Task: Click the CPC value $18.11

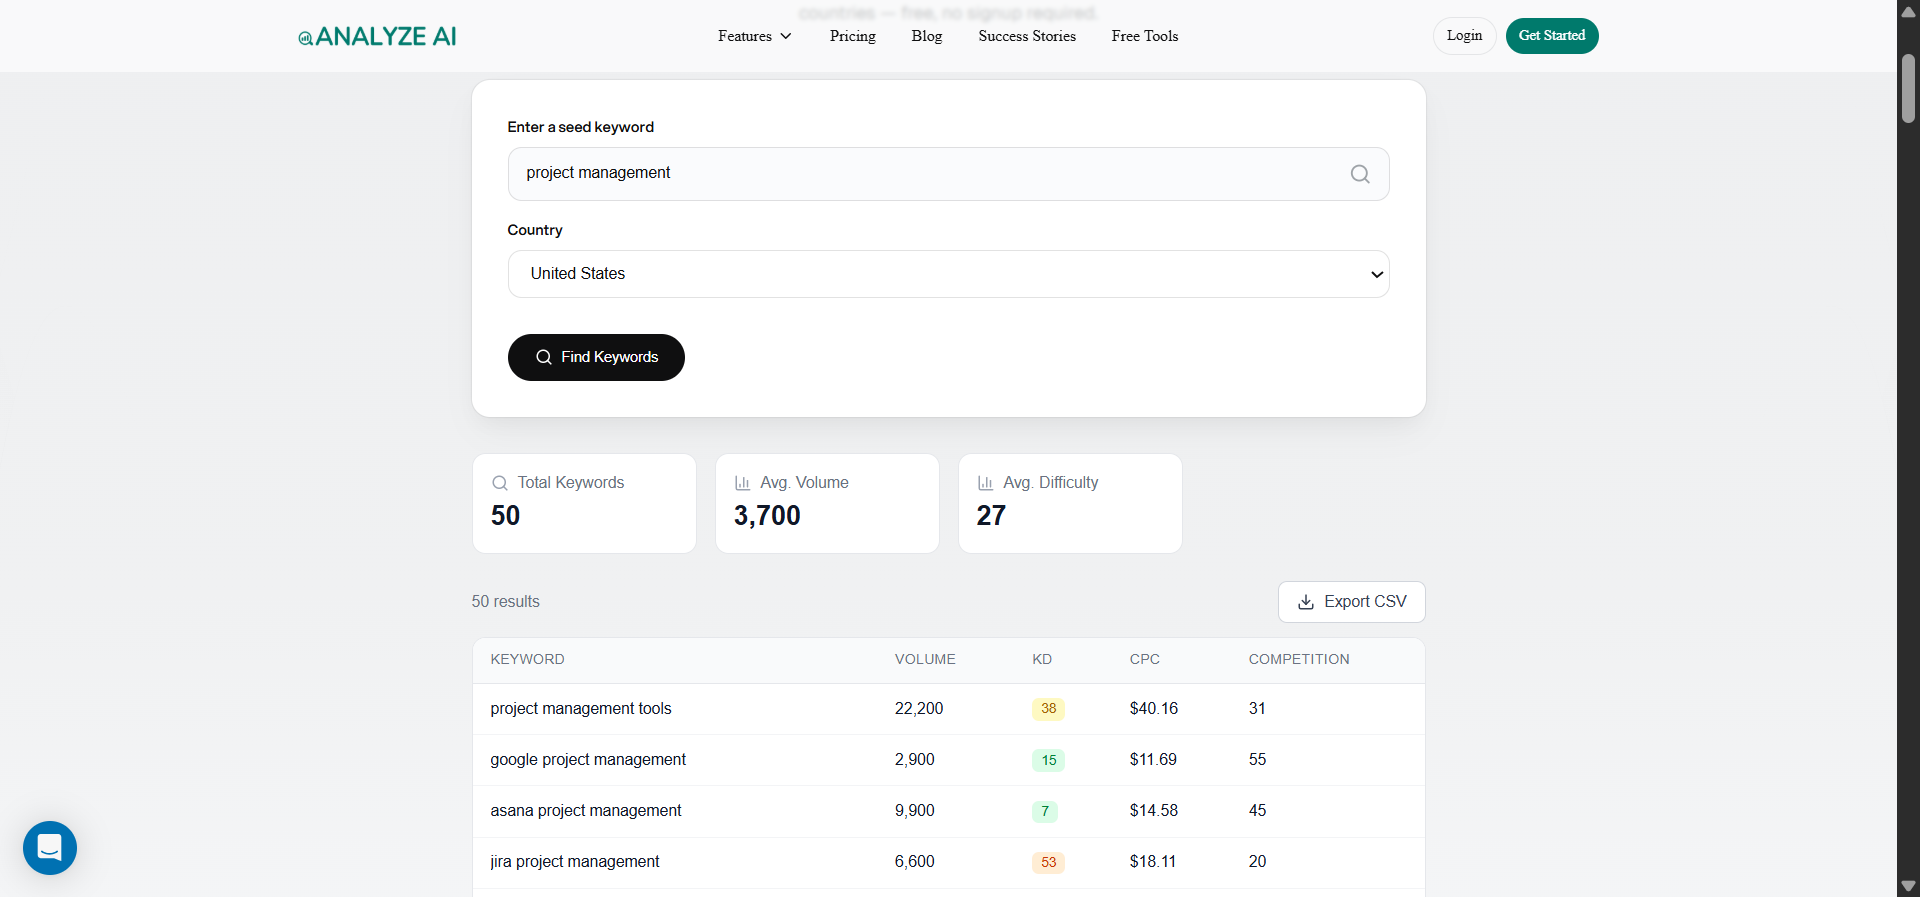Action: pyautogui.click(x=1153, y=862)
